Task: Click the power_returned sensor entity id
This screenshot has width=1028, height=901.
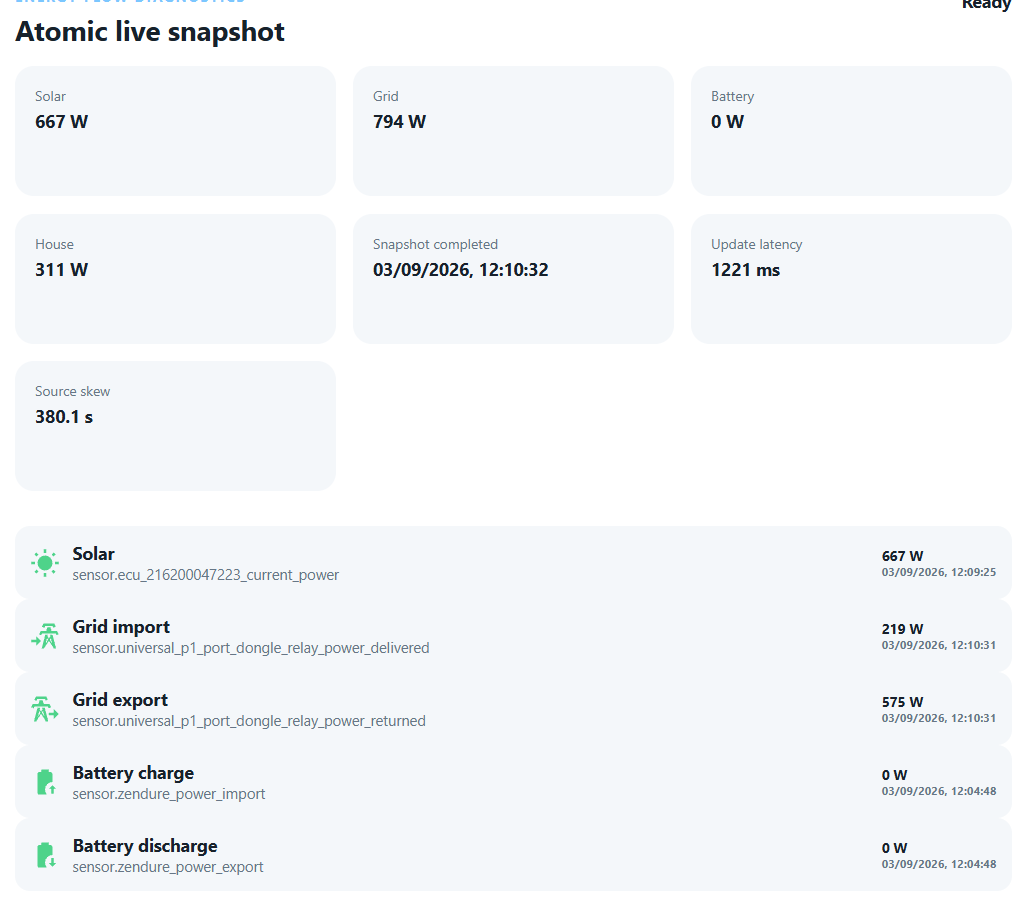Action: [248, 721]
